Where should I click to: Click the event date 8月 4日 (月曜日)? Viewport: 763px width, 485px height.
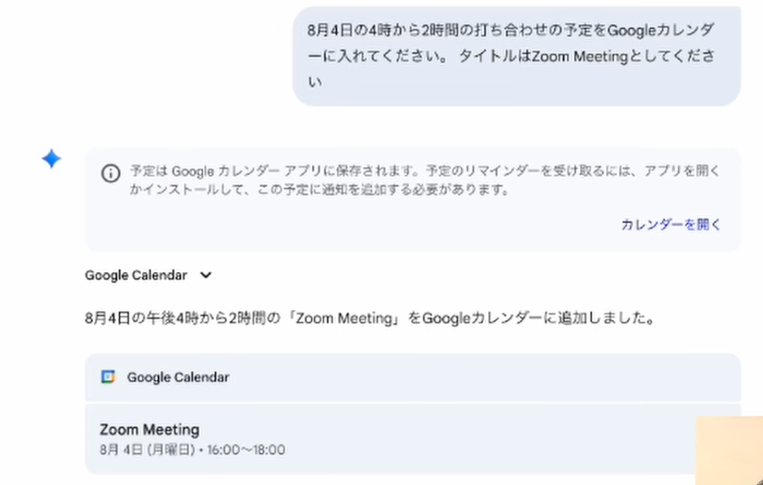click(x=147, y=450)
